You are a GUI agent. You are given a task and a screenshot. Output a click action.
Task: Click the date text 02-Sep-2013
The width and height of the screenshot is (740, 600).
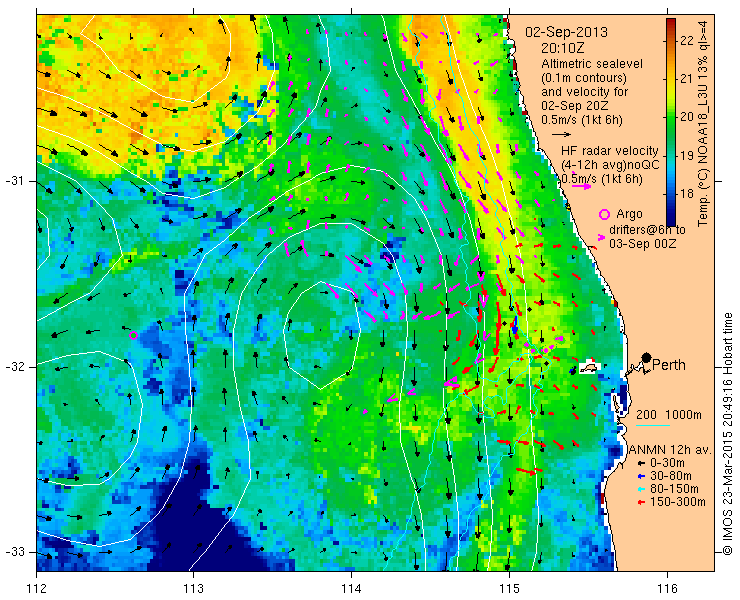coord(566,33)
